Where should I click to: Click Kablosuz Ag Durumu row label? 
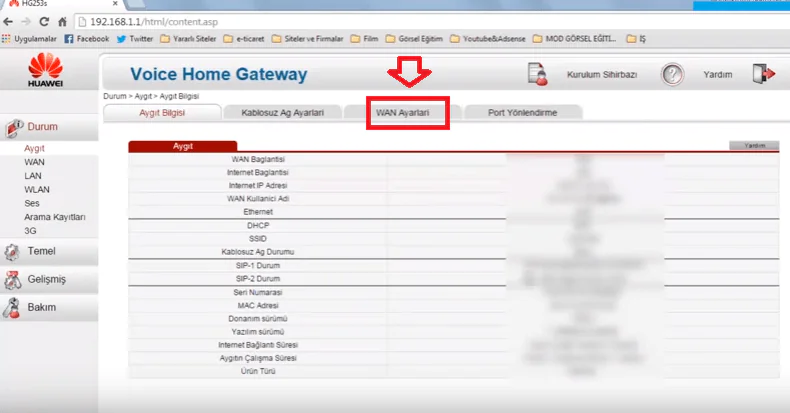point(258,252)
